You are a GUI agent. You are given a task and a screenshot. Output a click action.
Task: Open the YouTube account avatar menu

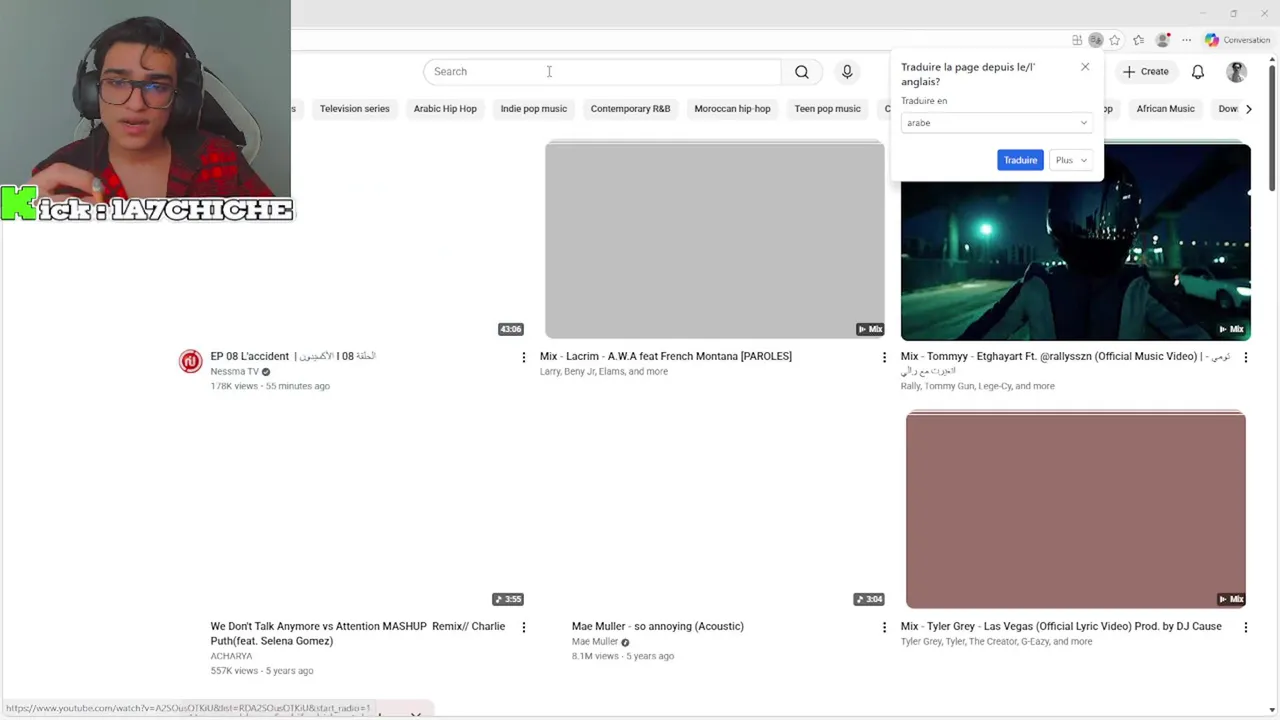[1237, 72]
